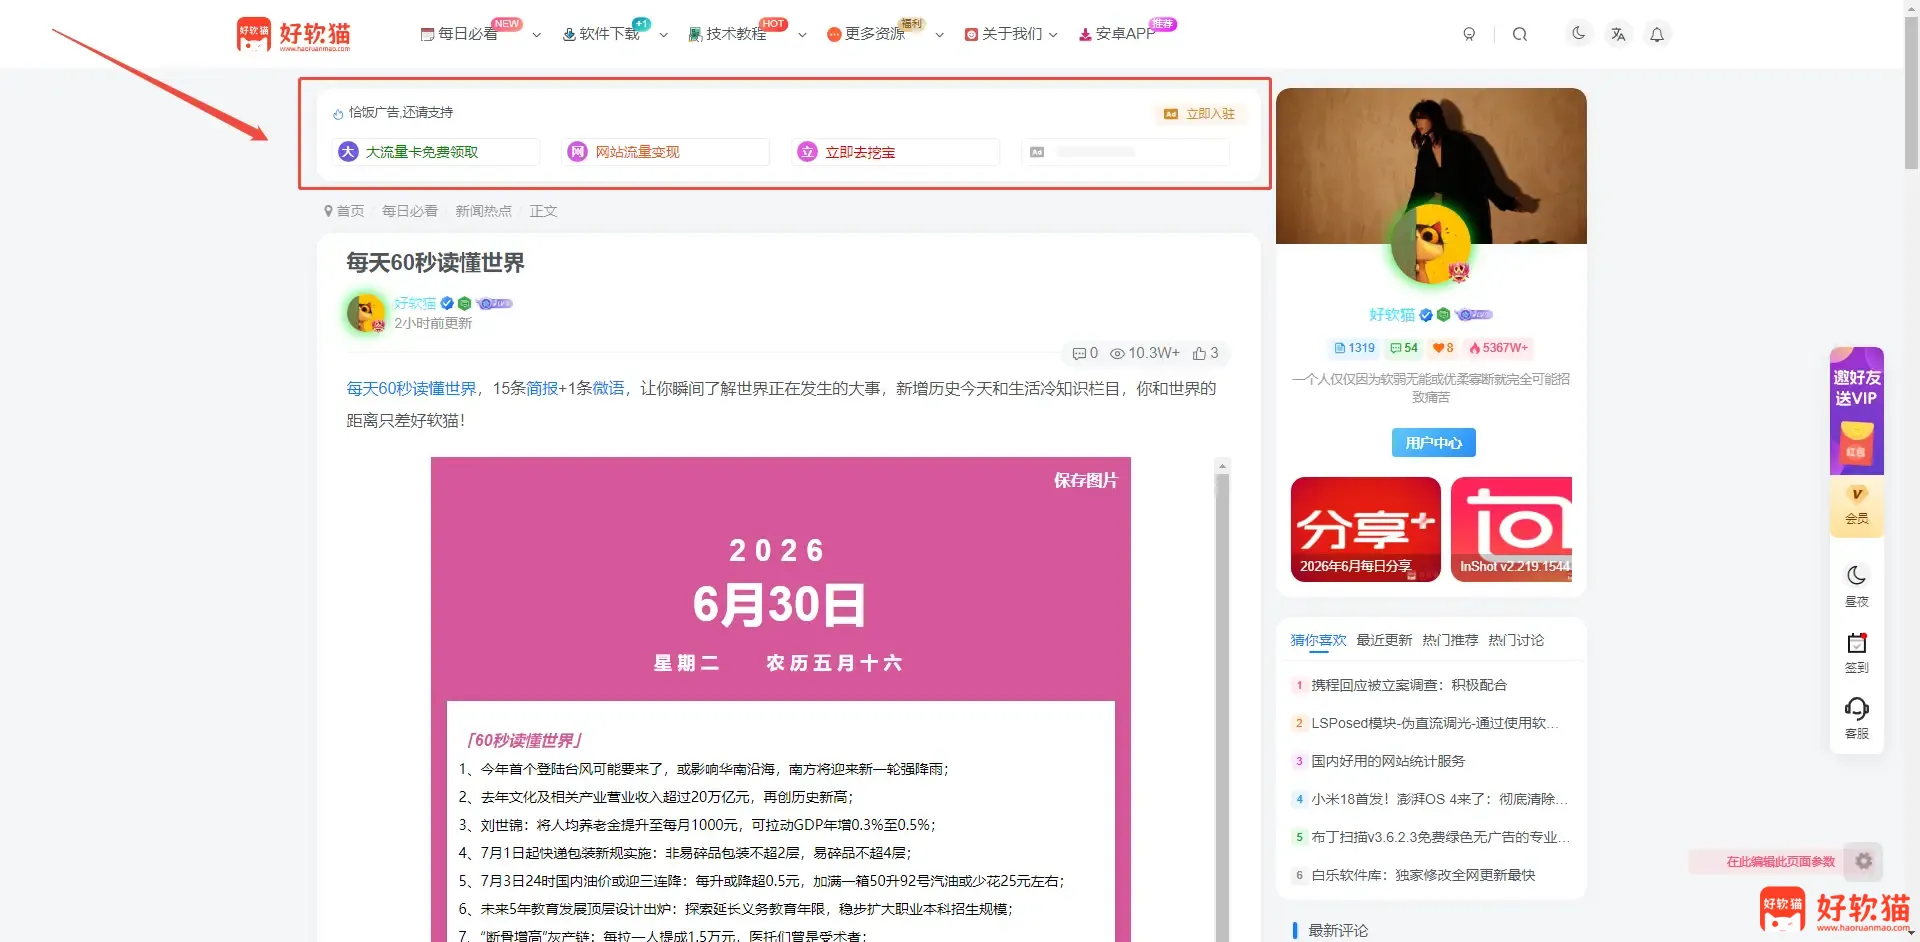Click the 好软猫 site logo in header
The image size is (1920, 942).
pos(294,34)
